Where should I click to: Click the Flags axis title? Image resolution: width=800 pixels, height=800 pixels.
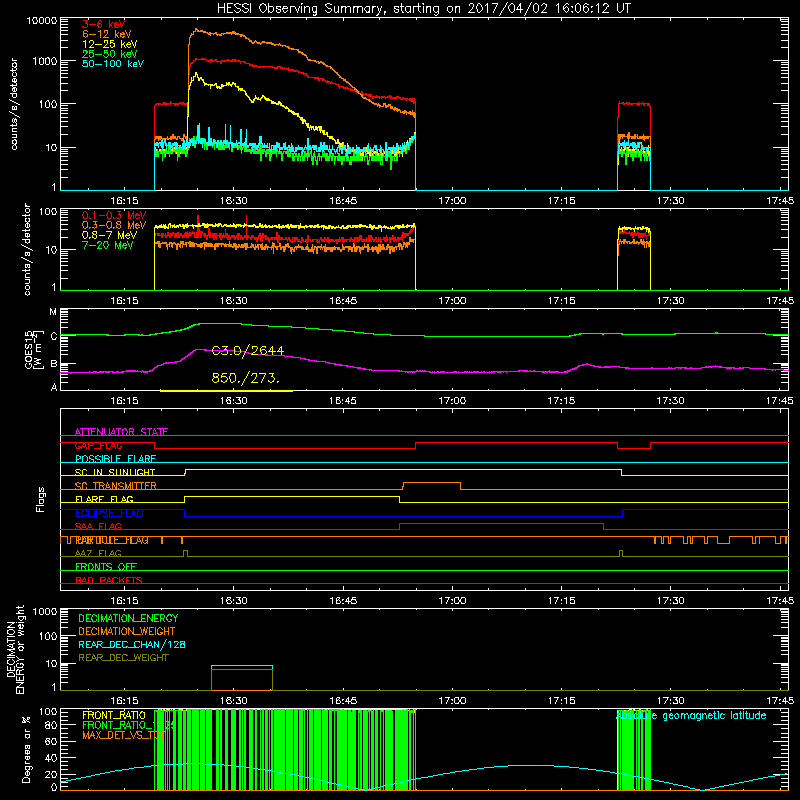coord(41,499)
